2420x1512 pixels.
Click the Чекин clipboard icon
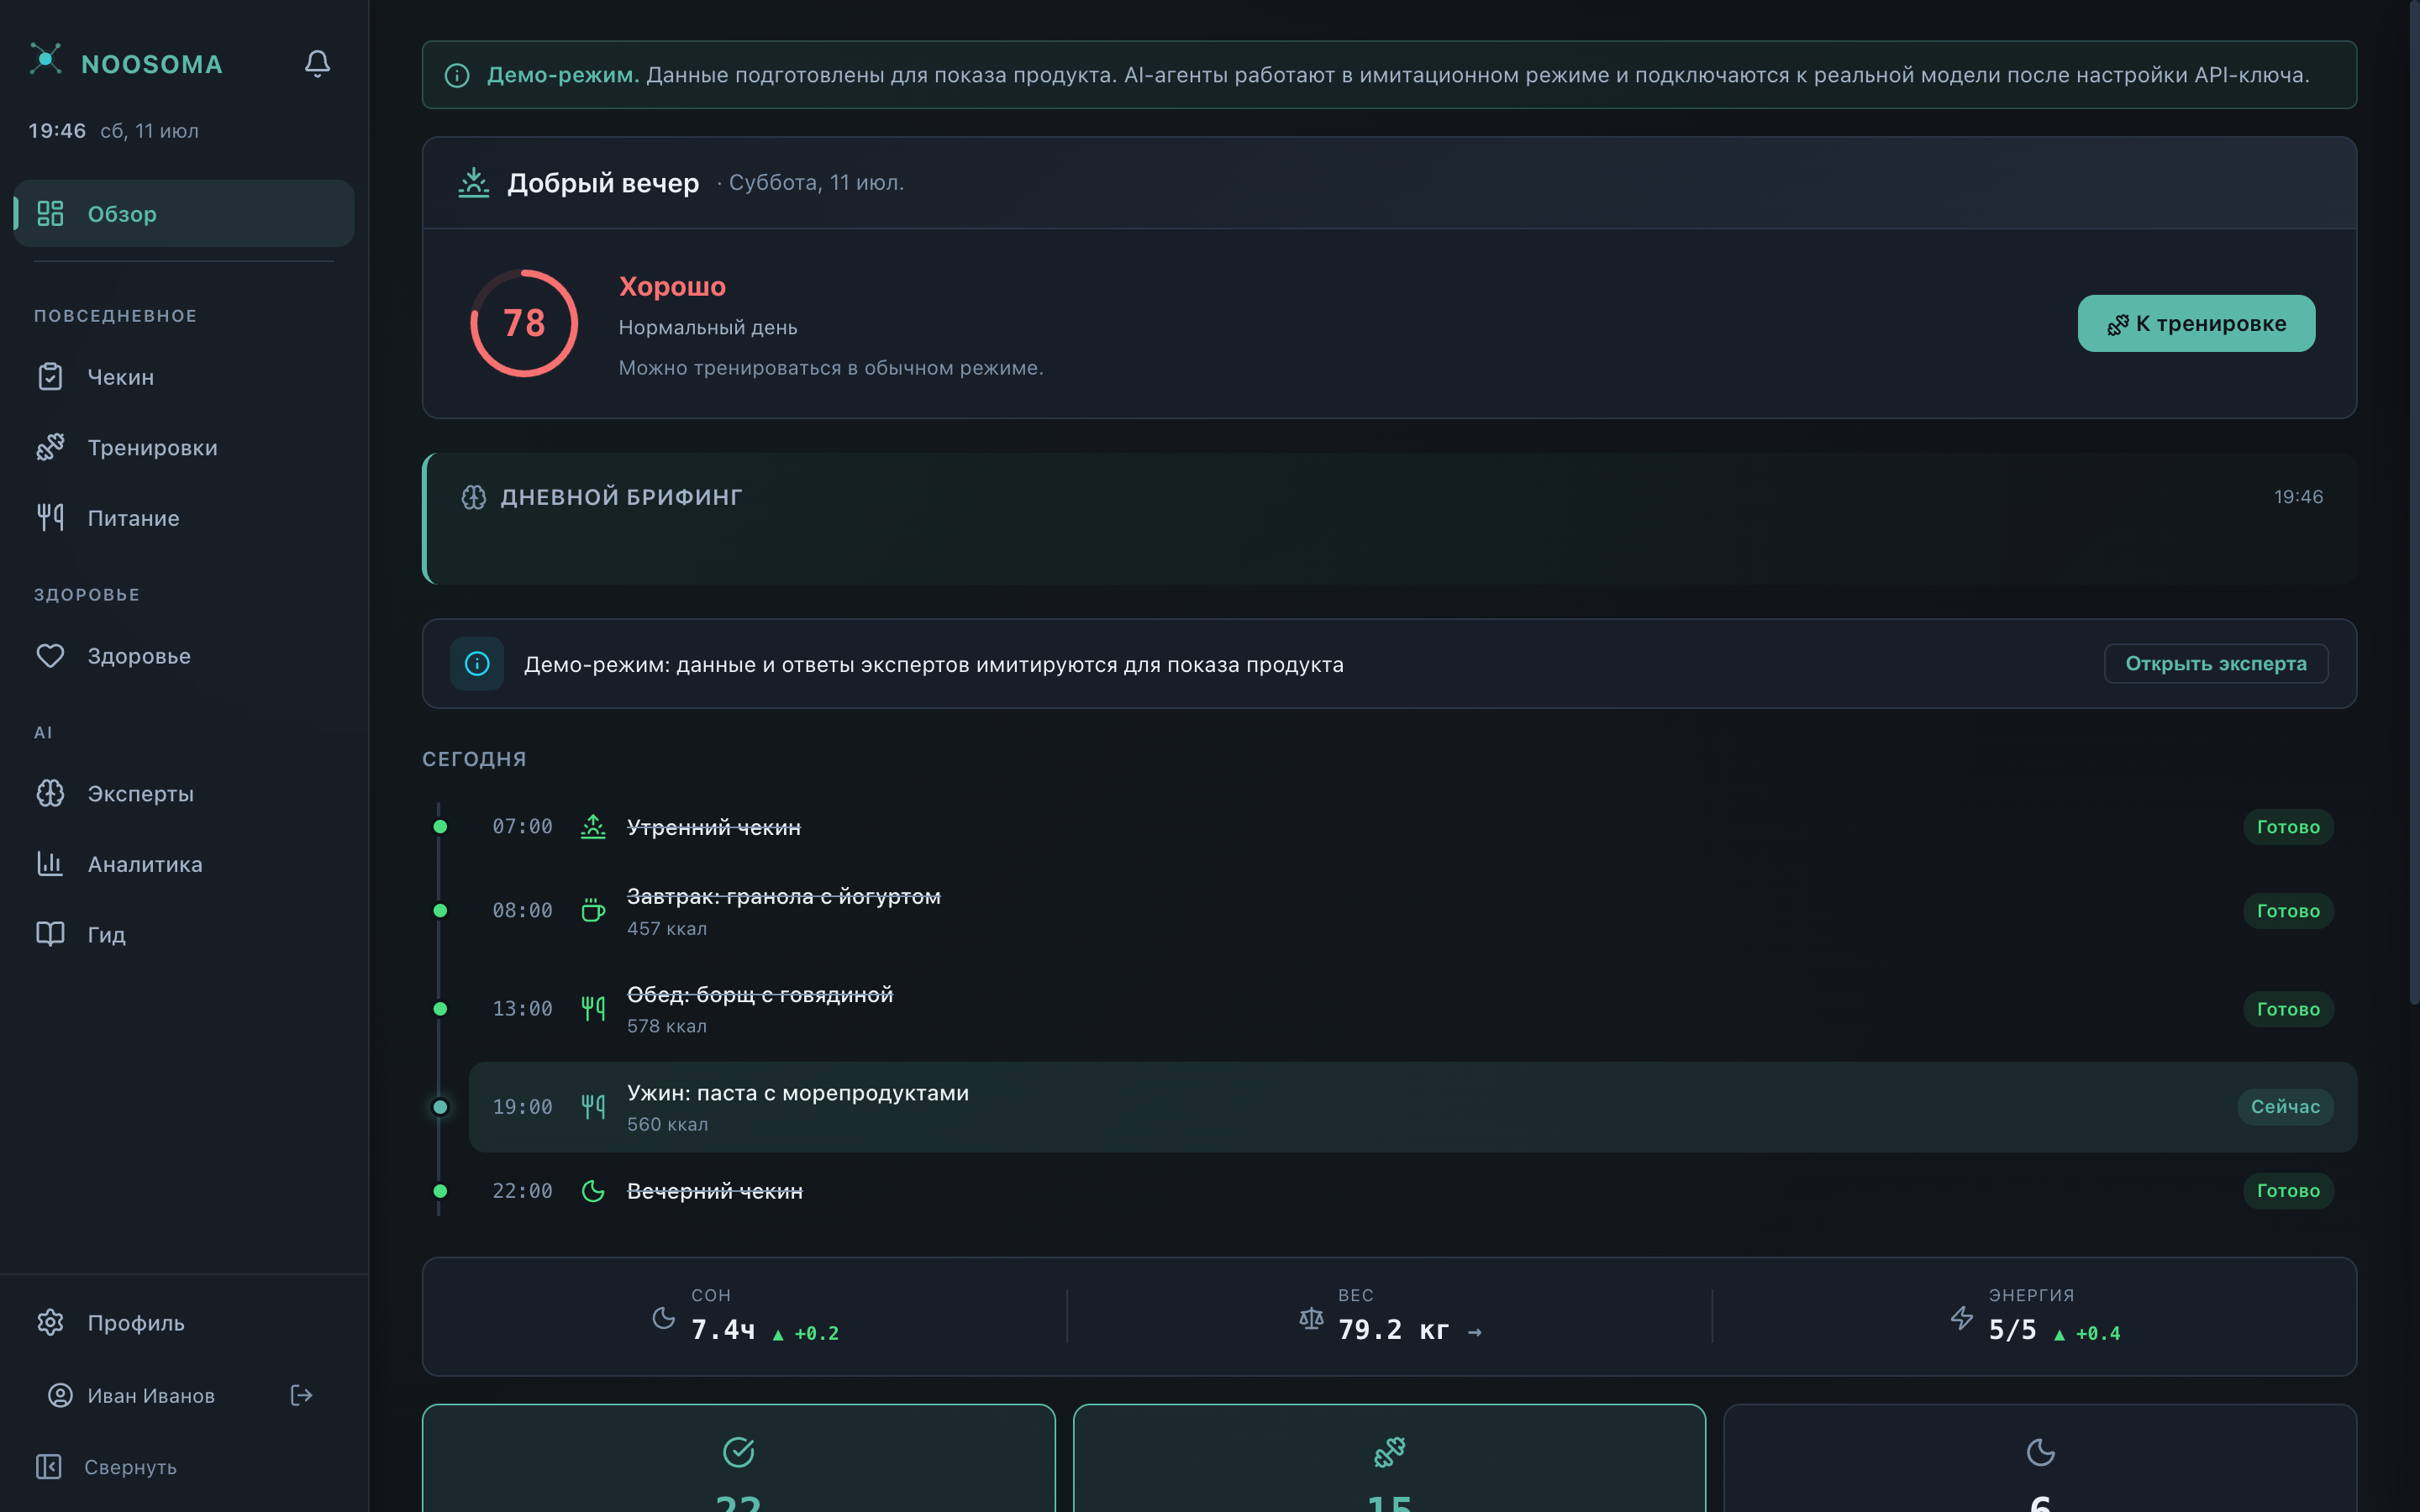pyautogui.click(x=50, y=377)
